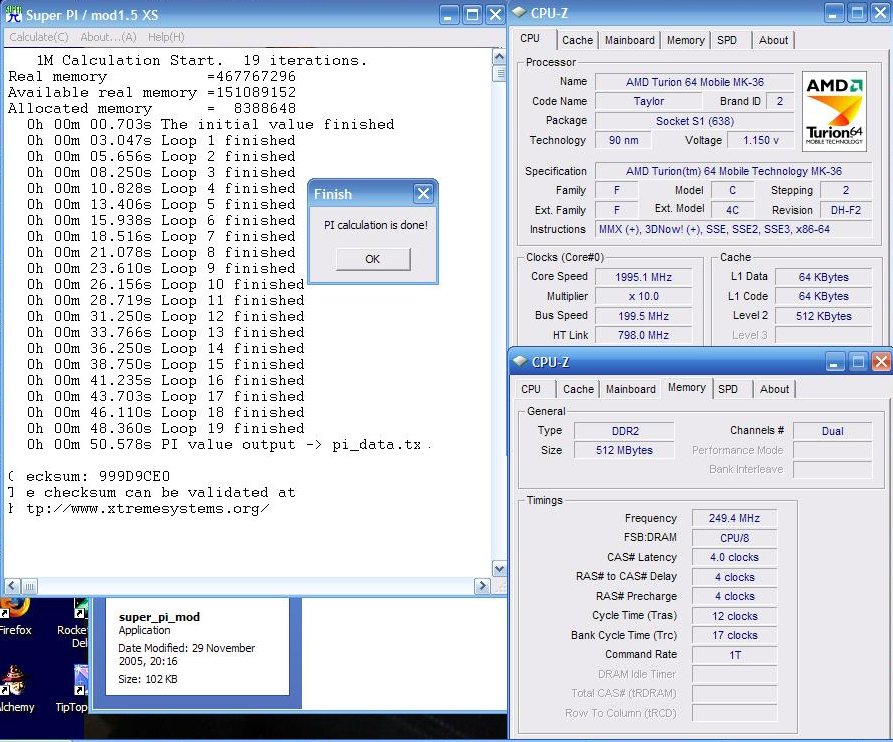Click the super_pi_mod tooltip title
The height and width of the screenshot is (742, 893).
[159, 617]
